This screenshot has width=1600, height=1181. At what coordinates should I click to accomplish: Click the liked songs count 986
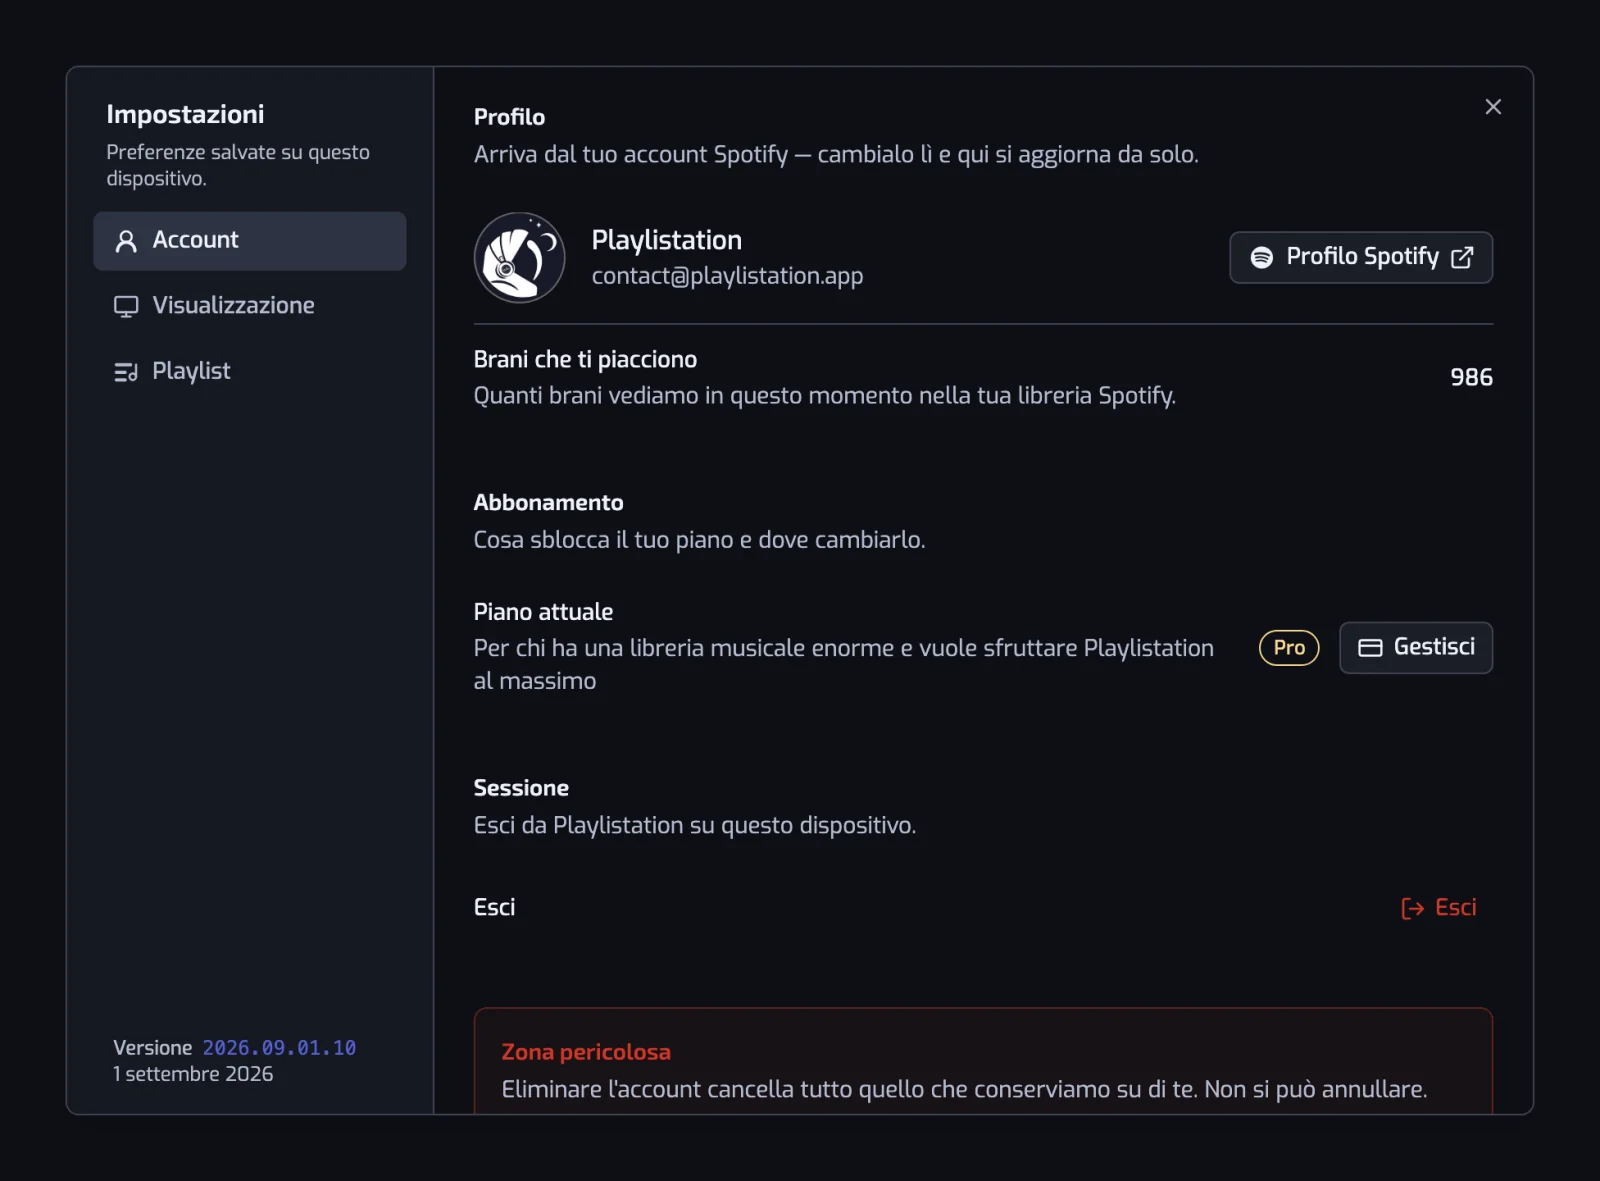coord(1471,377)
